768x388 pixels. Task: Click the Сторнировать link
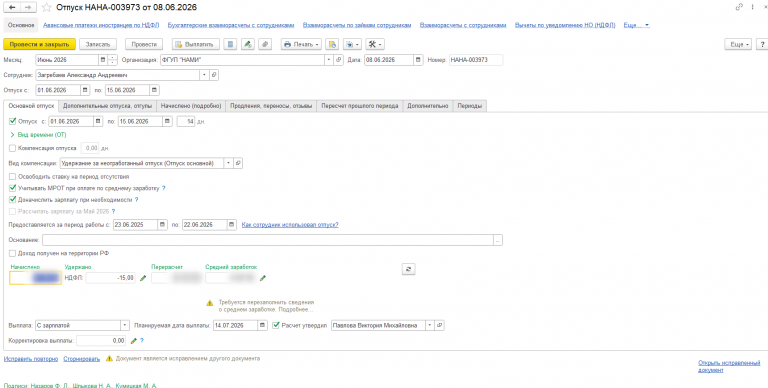[81, 359]
